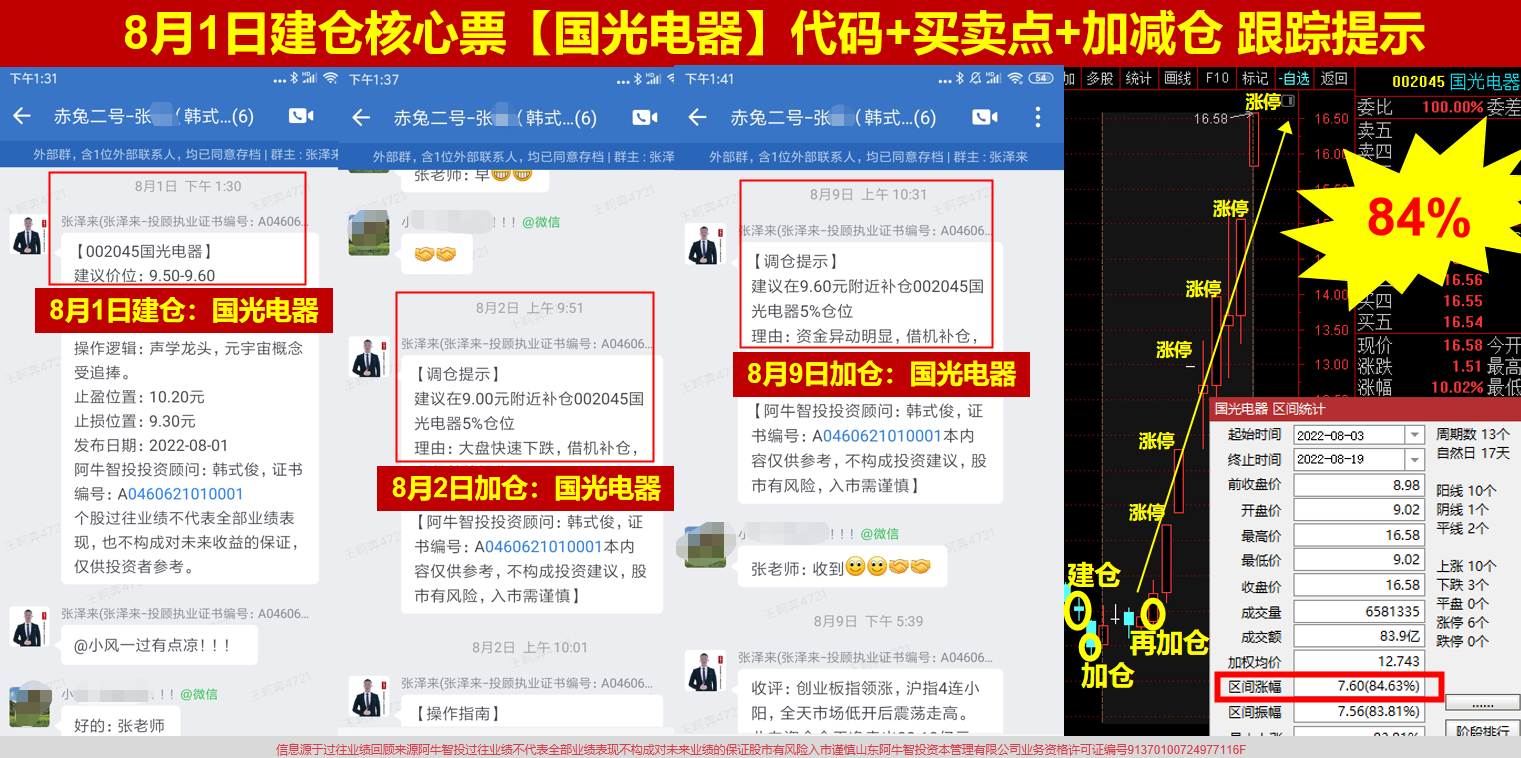Open member avatar beside 张老师:收到 message
Image resolution: width=1521 pixels, height=758 pixels.
tap(705, 545)
